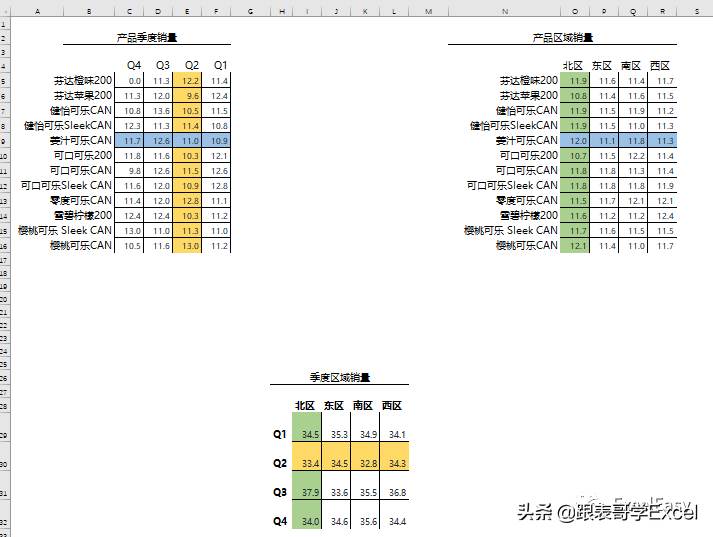Viewport: 713px width, 537px height.
Task: Select 雪碧柠檬200 label in right table
Action: (x=529, y=216)
